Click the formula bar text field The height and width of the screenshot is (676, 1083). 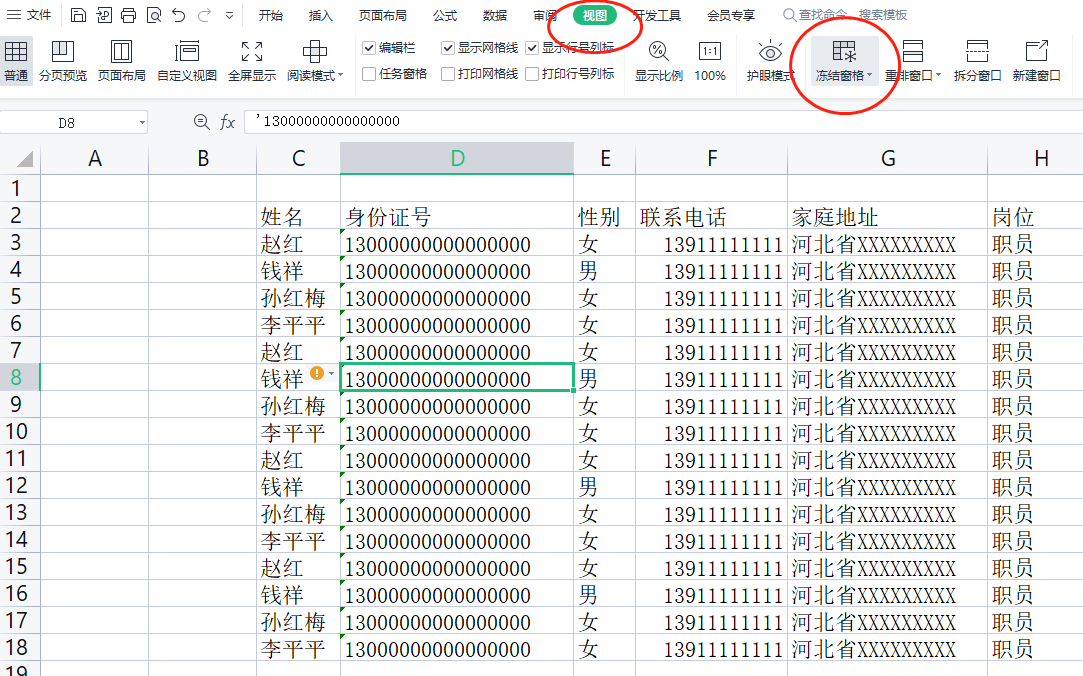663,122
